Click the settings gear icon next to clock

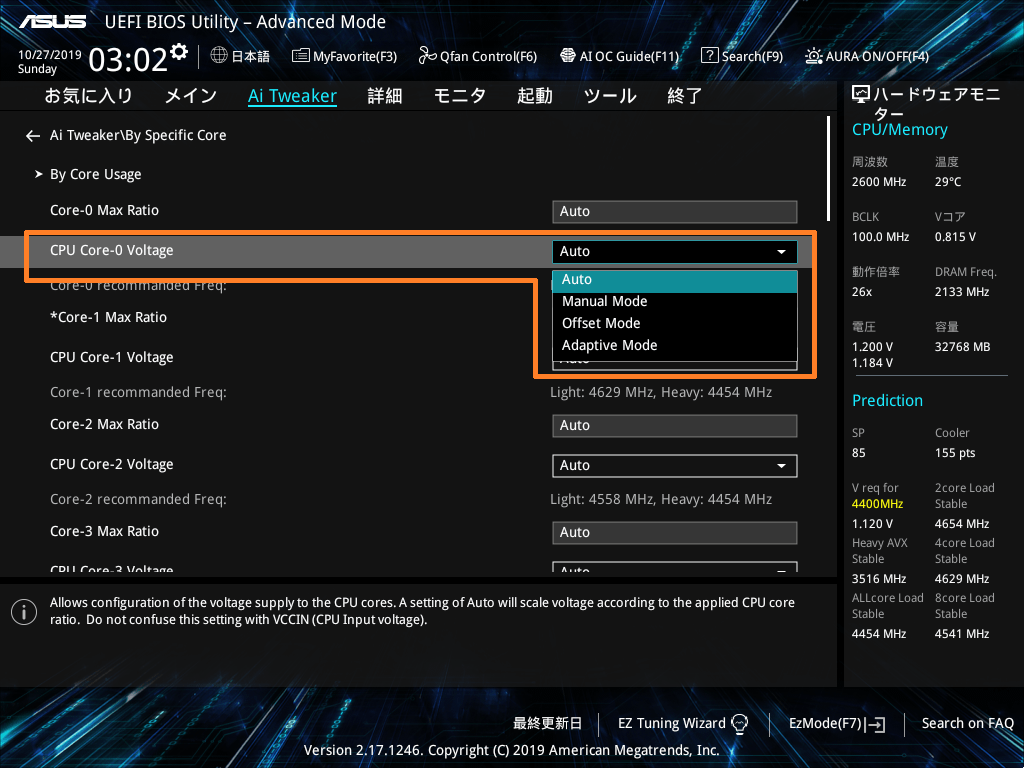(x=179, y=52)
